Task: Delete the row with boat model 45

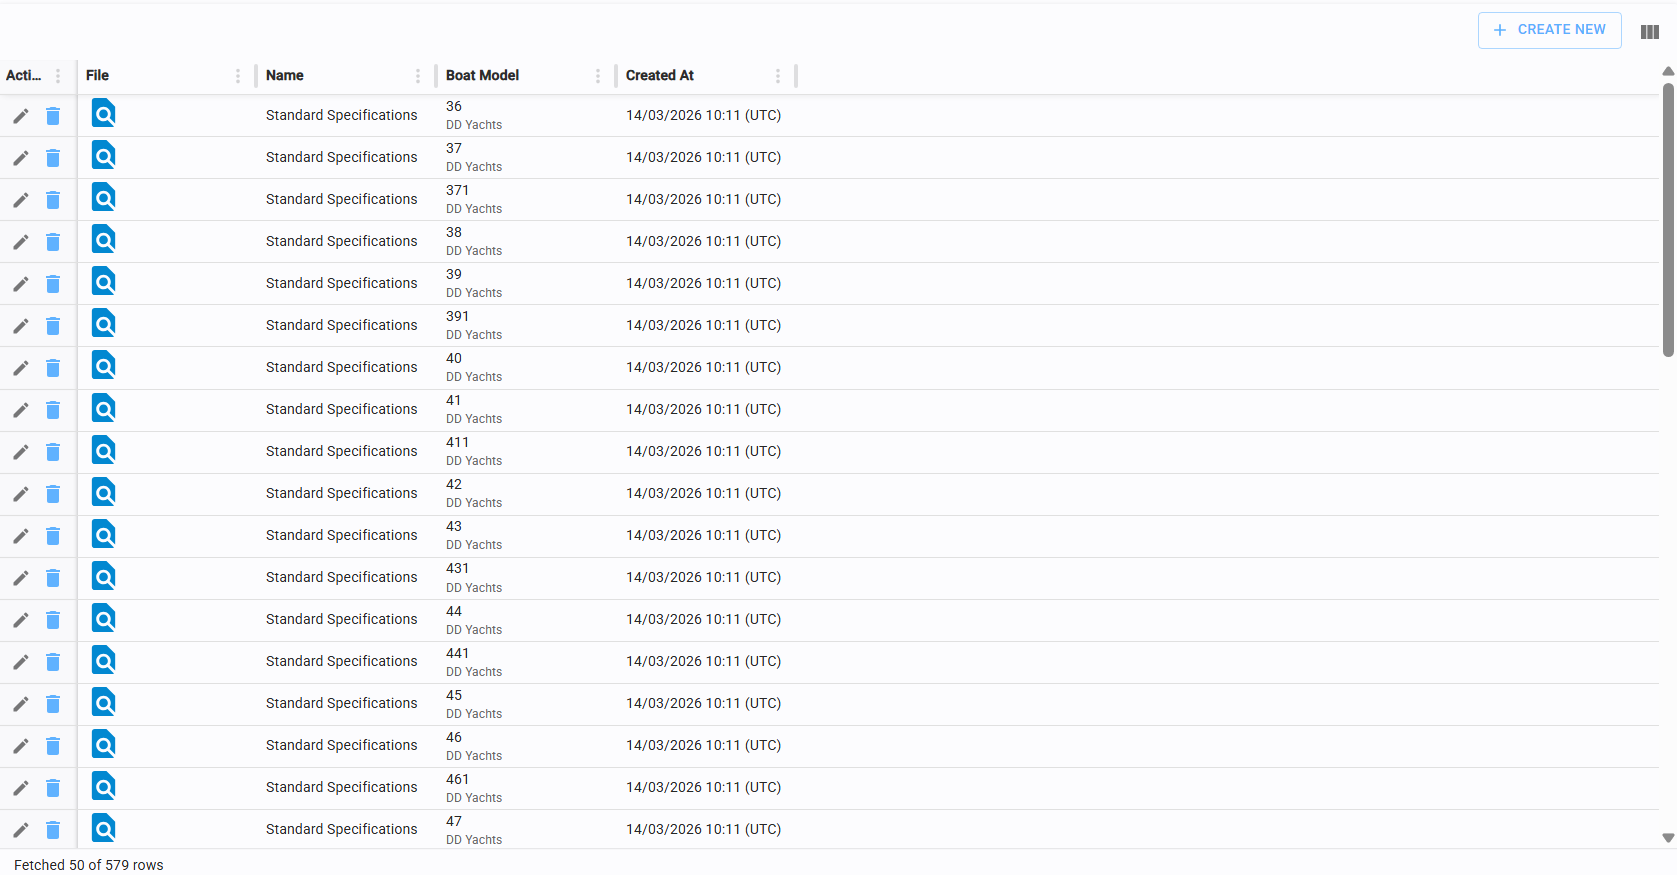Action: [53, 704]
